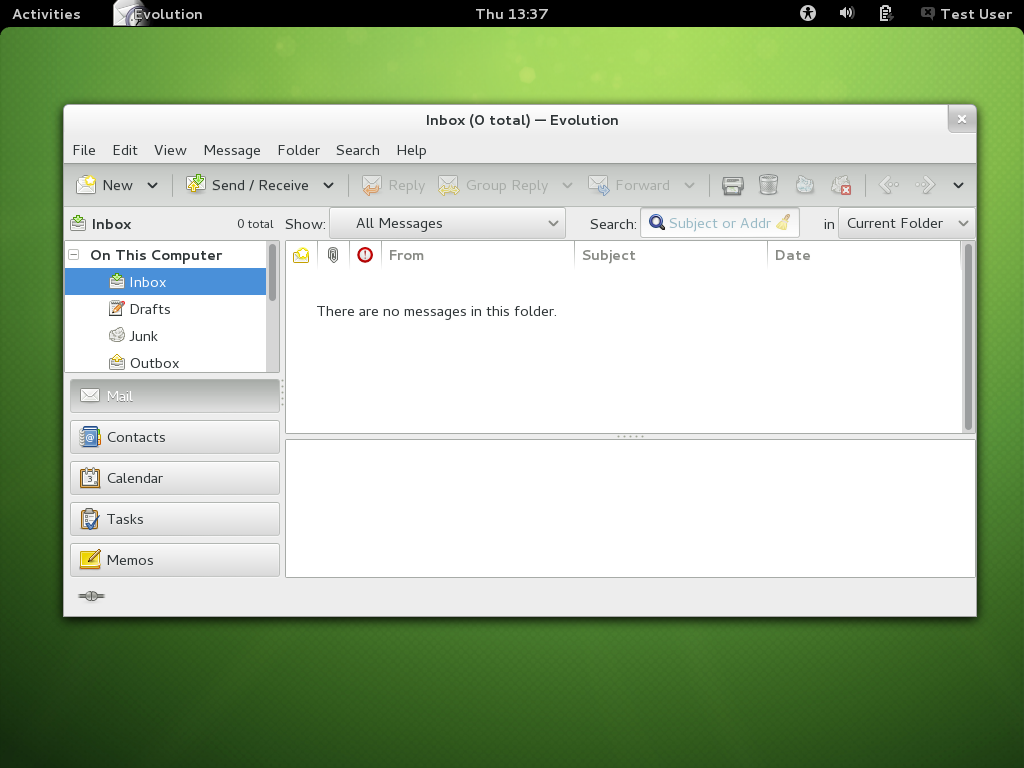Click the message status column header icon
This screenshot has height=768, width=1024.
pyautogui.click(x=301, y=255)
